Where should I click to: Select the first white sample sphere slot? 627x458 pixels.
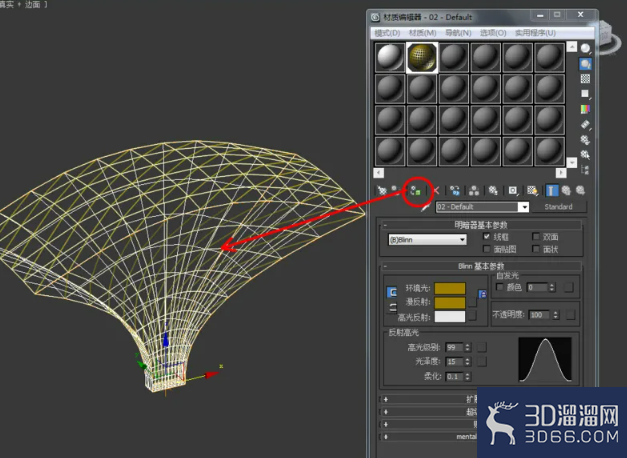[x=390, y=58]
